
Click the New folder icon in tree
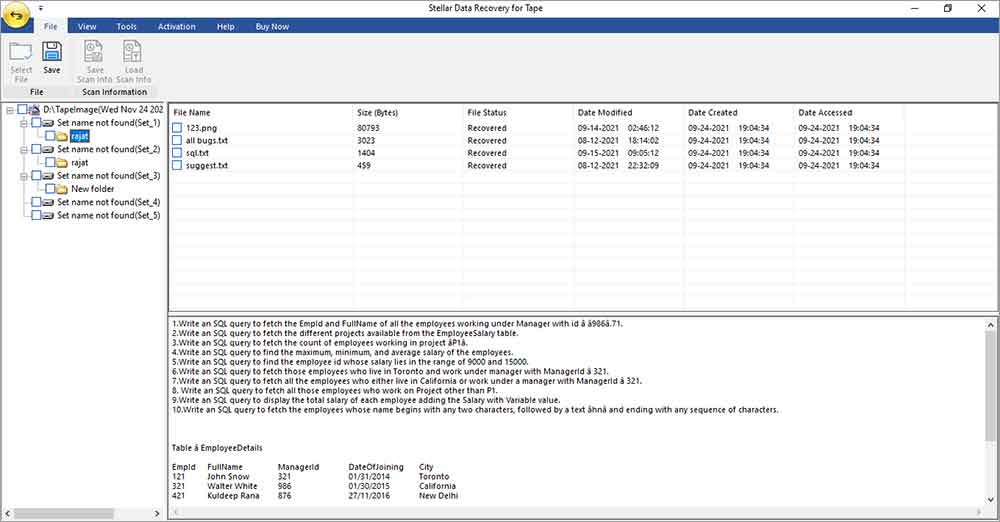click(61, 189)
